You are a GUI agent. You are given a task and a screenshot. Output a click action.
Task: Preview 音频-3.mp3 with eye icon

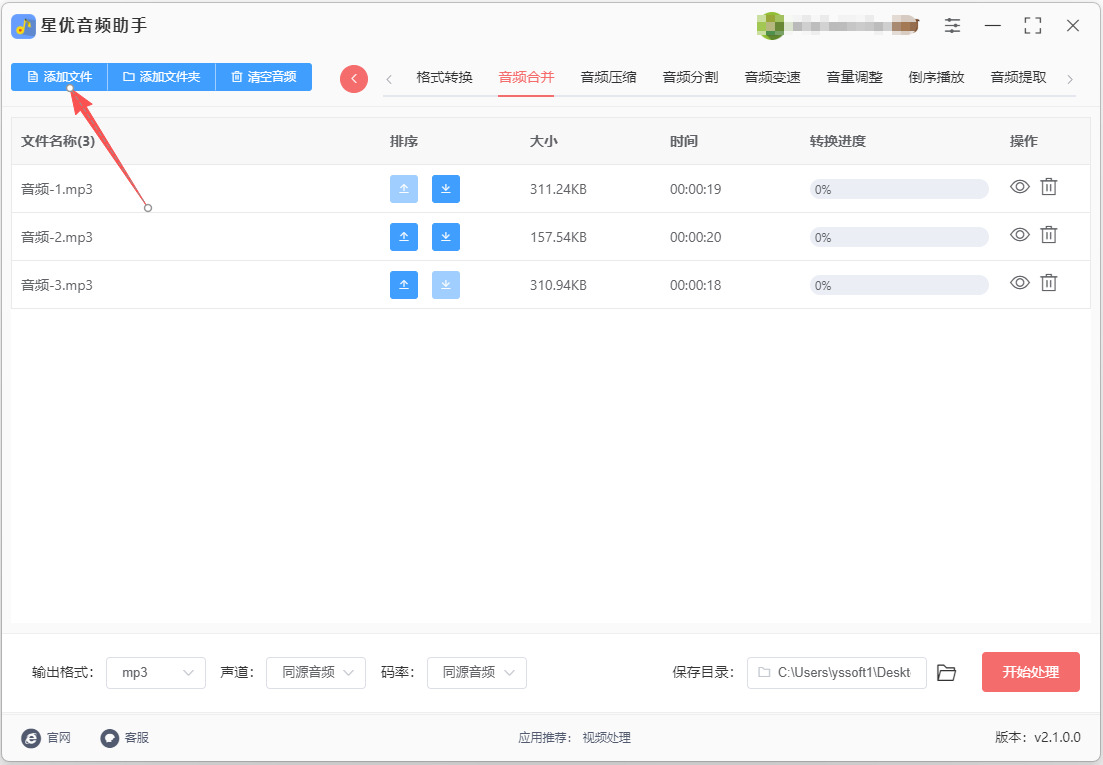click(x=1019, y=283)
